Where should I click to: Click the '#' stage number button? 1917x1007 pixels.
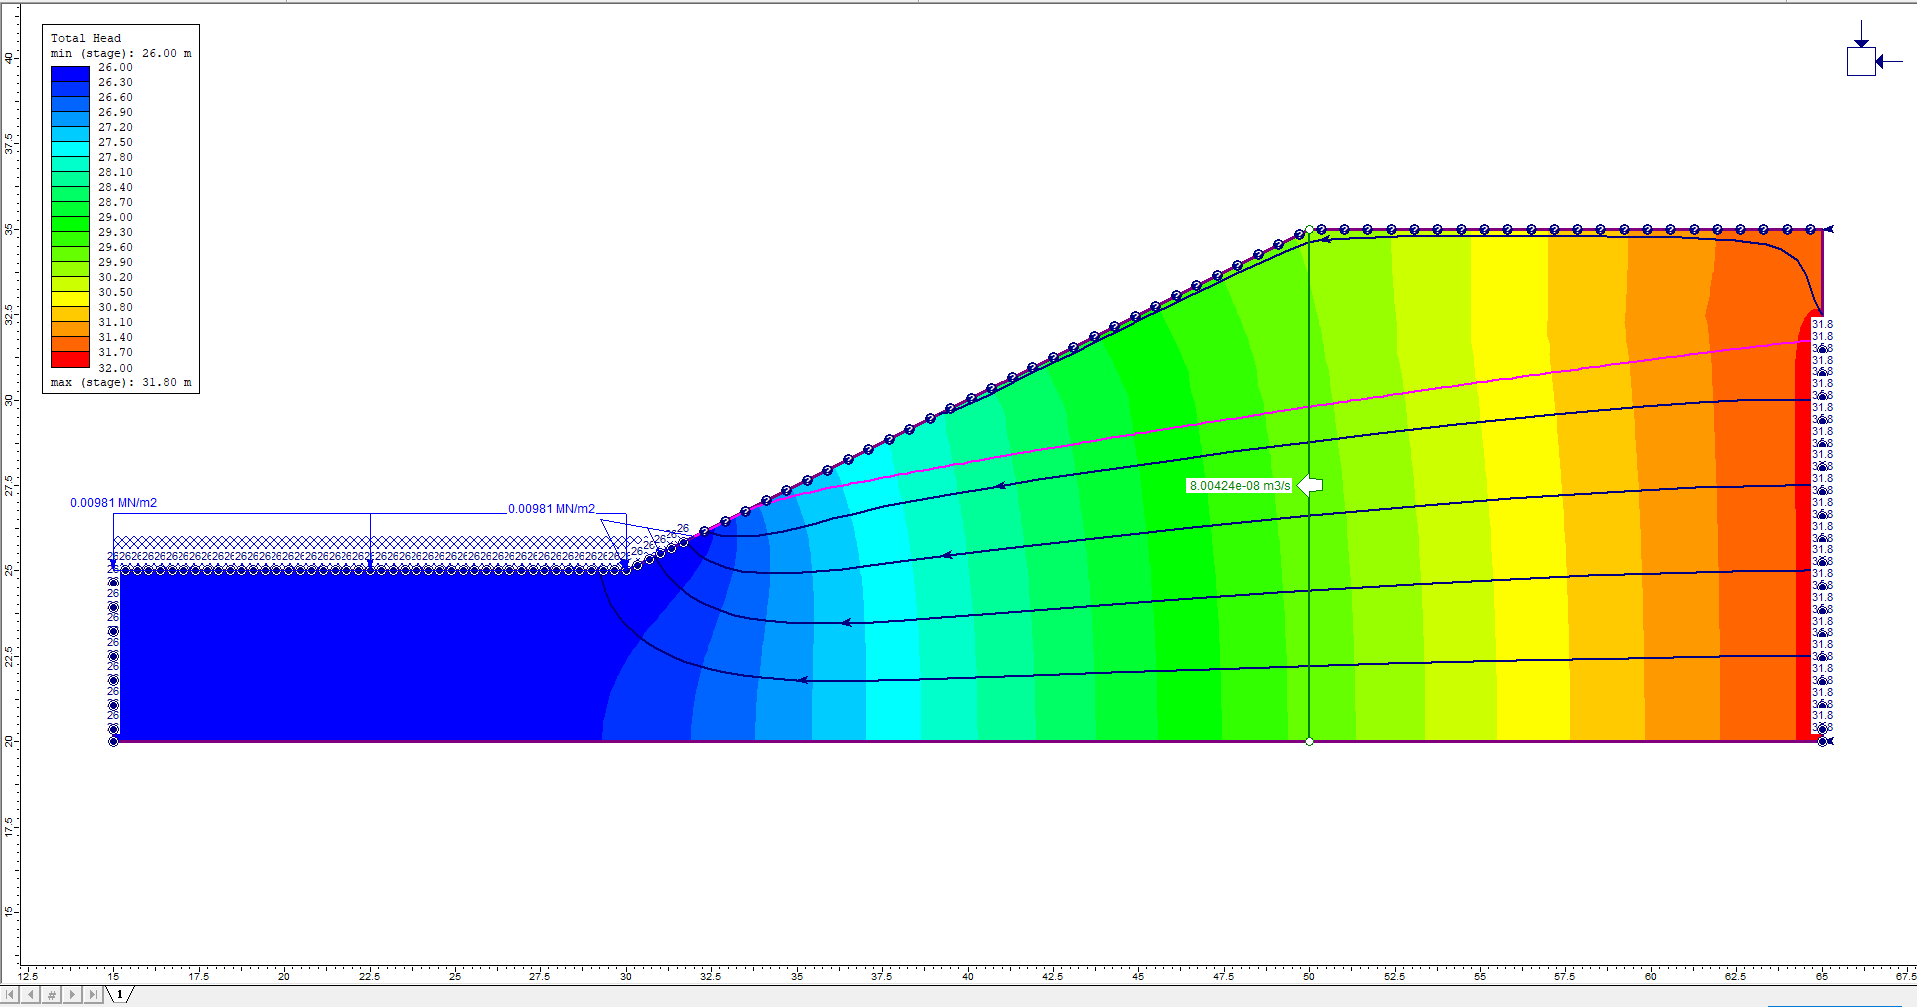pyautogui.click(x=52, y=995)
